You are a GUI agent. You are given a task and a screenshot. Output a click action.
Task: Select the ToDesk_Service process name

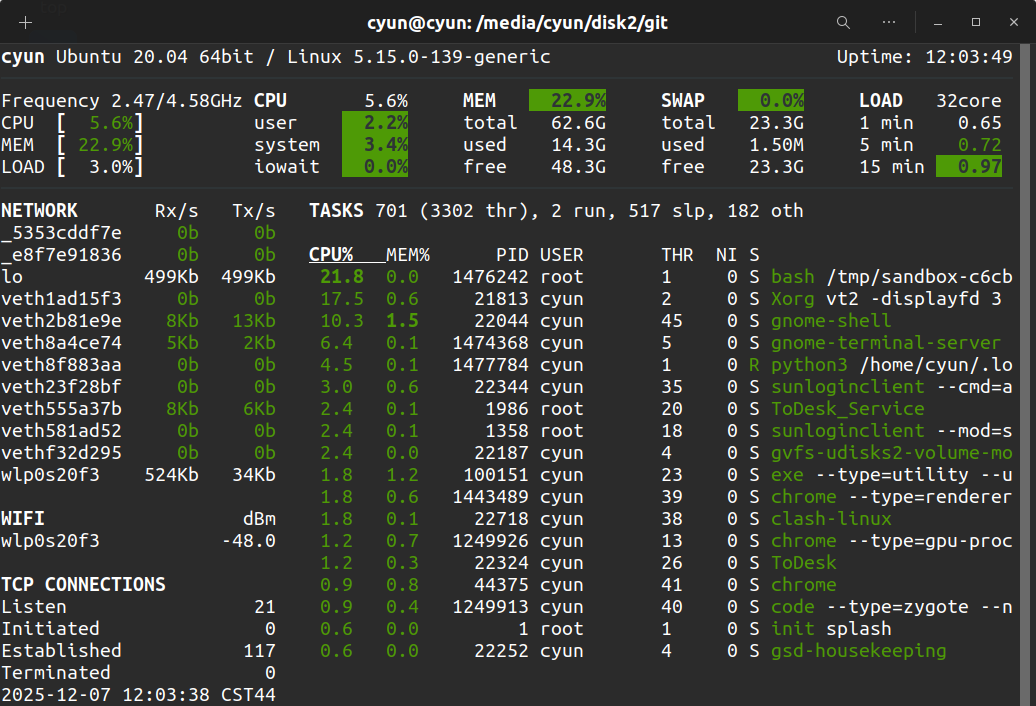848,409
